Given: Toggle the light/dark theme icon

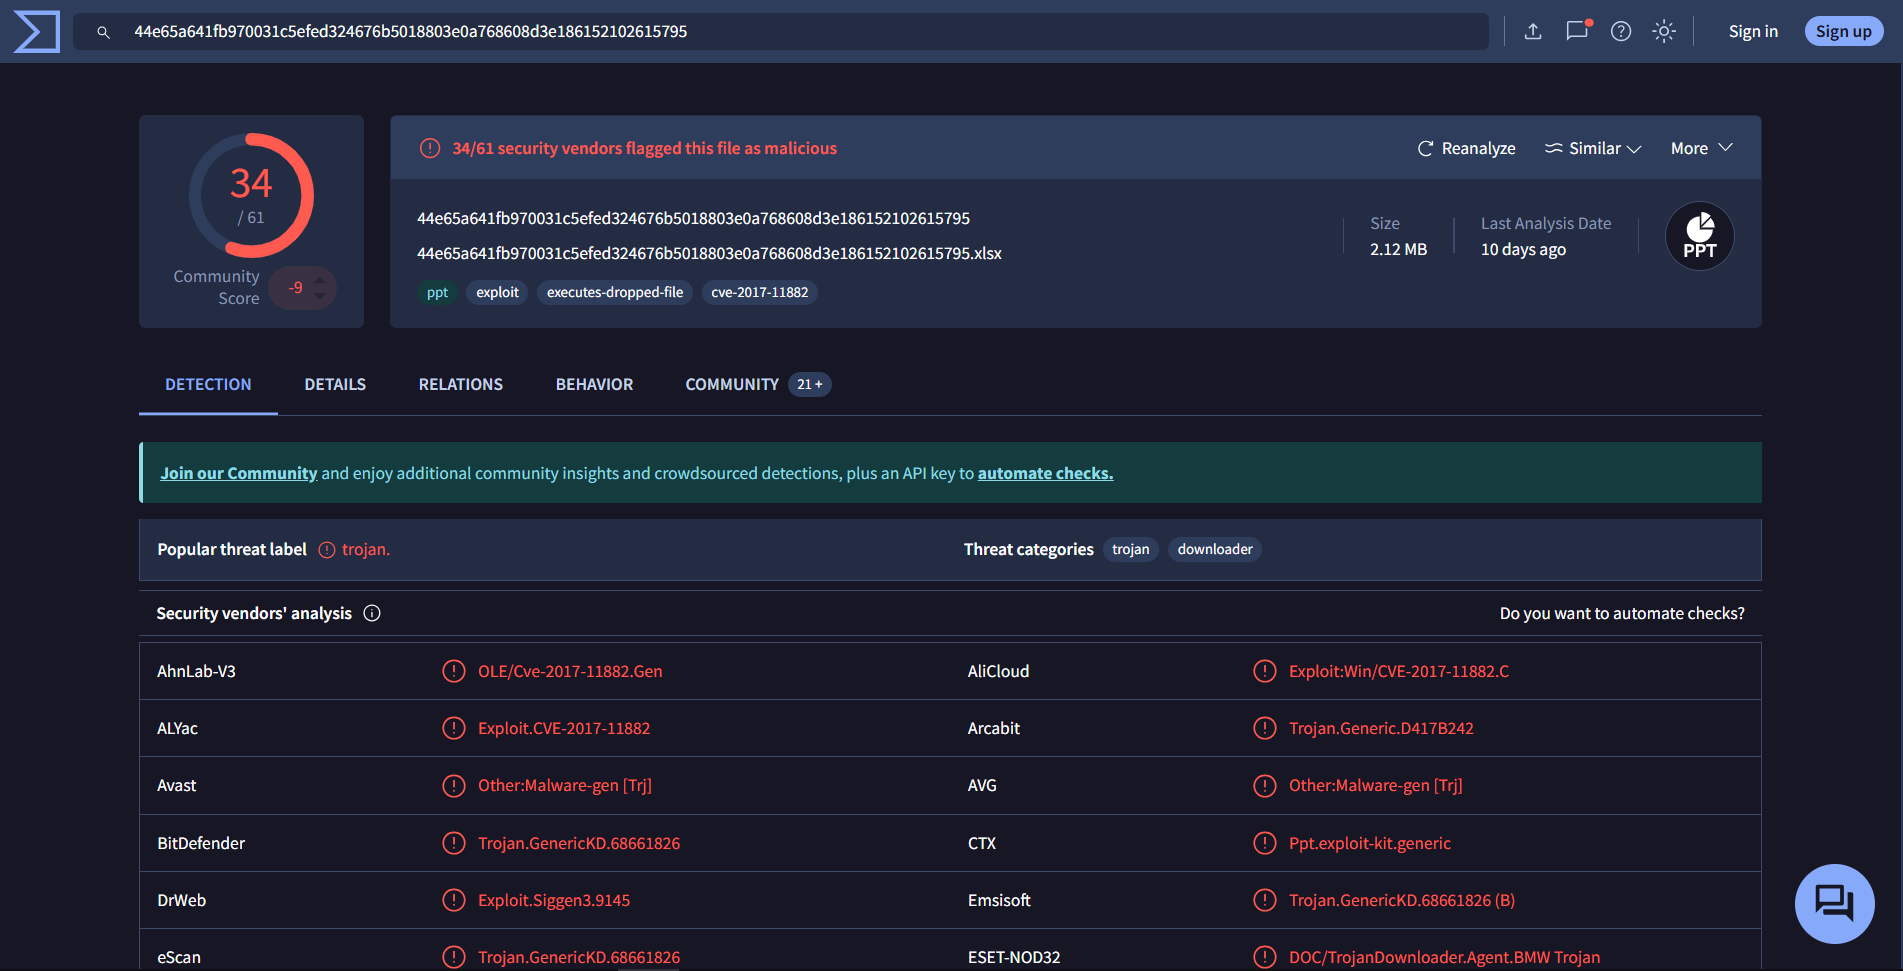Looking at the screenshot, I should tap(1664, 32).
